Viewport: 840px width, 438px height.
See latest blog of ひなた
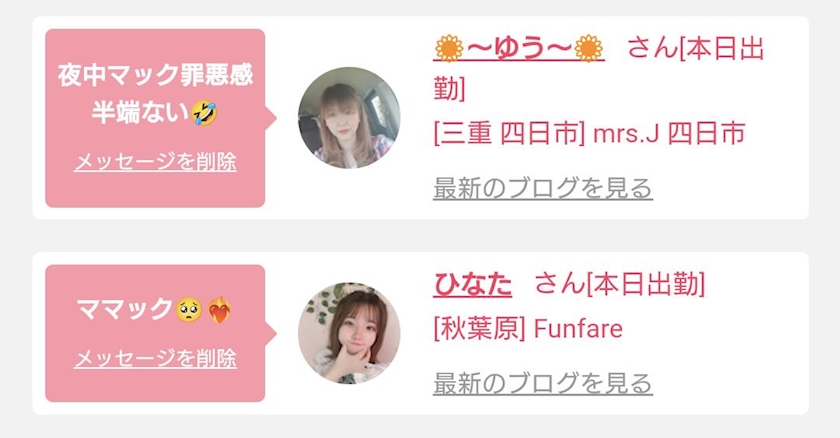click(543, 383)
